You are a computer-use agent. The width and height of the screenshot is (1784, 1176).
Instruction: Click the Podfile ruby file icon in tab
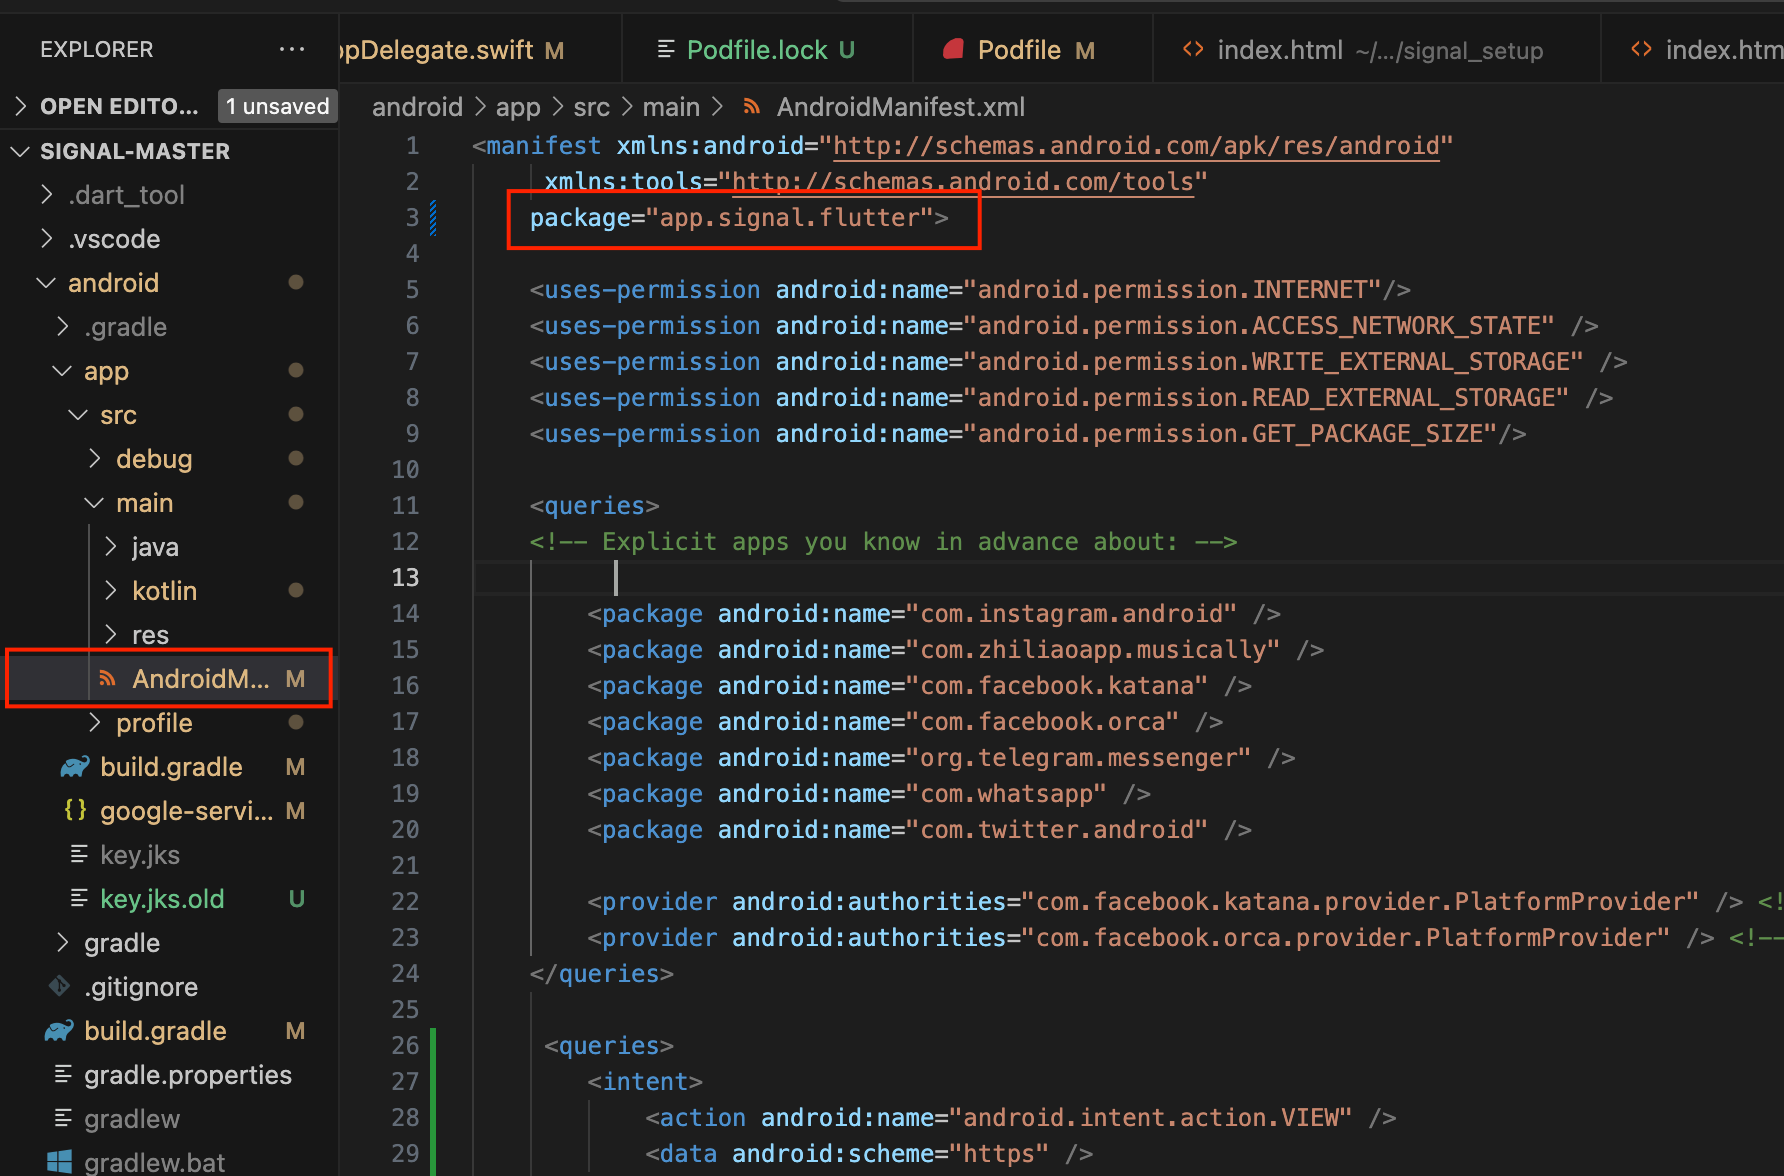953,49
